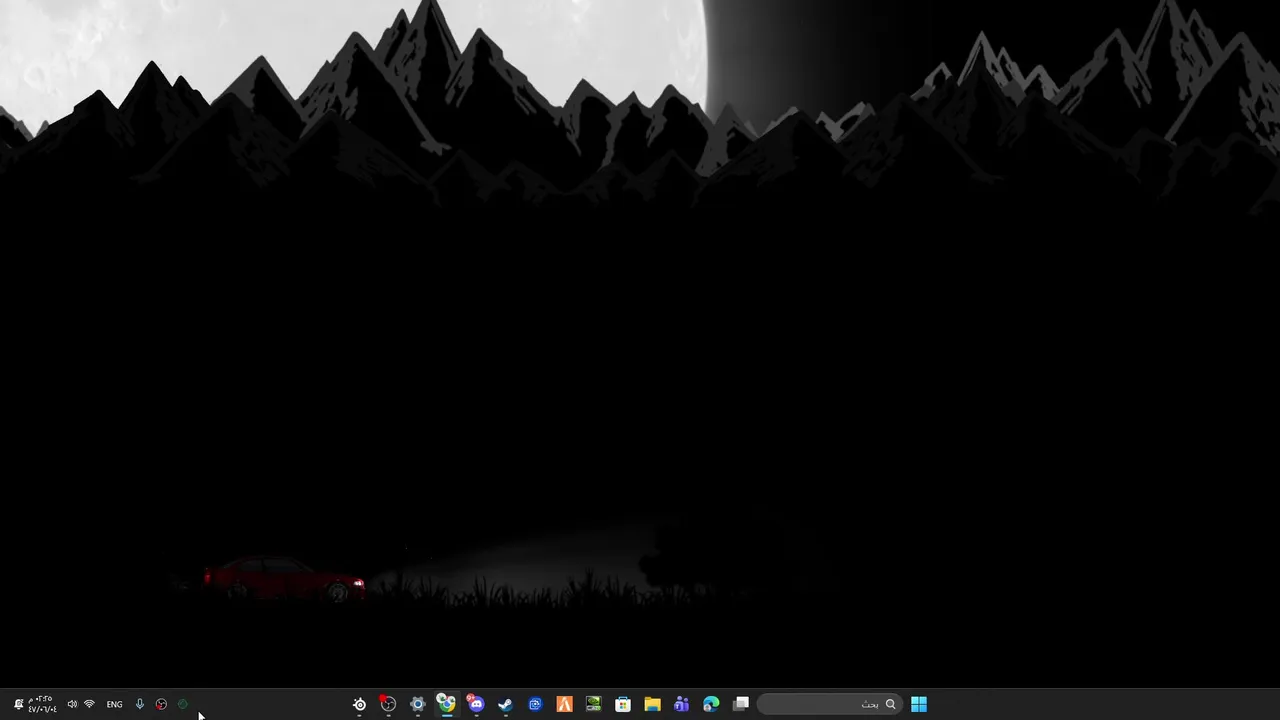1280x720 pixels.
Task: Open SteelSeries GG taskbar icon
Action: (359, 704)
